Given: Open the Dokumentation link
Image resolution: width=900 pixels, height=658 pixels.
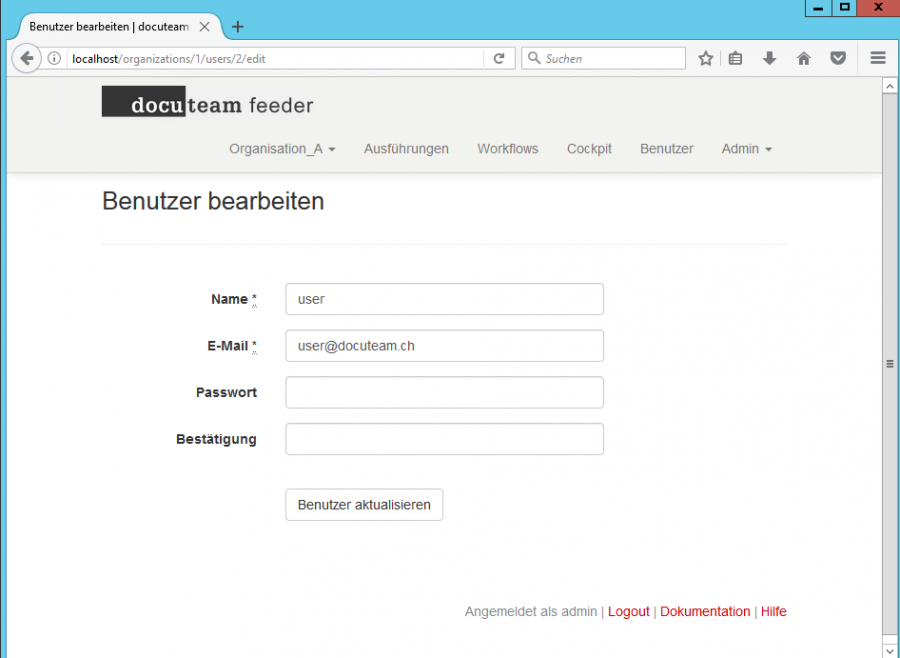Looking at the screenshot, I should coord(705,611).
